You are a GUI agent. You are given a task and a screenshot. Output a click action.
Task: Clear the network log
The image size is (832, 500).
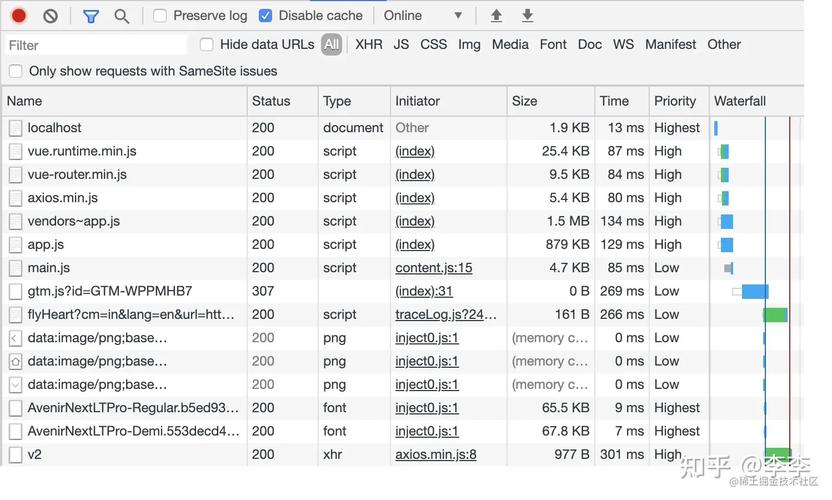coord(50,16)
